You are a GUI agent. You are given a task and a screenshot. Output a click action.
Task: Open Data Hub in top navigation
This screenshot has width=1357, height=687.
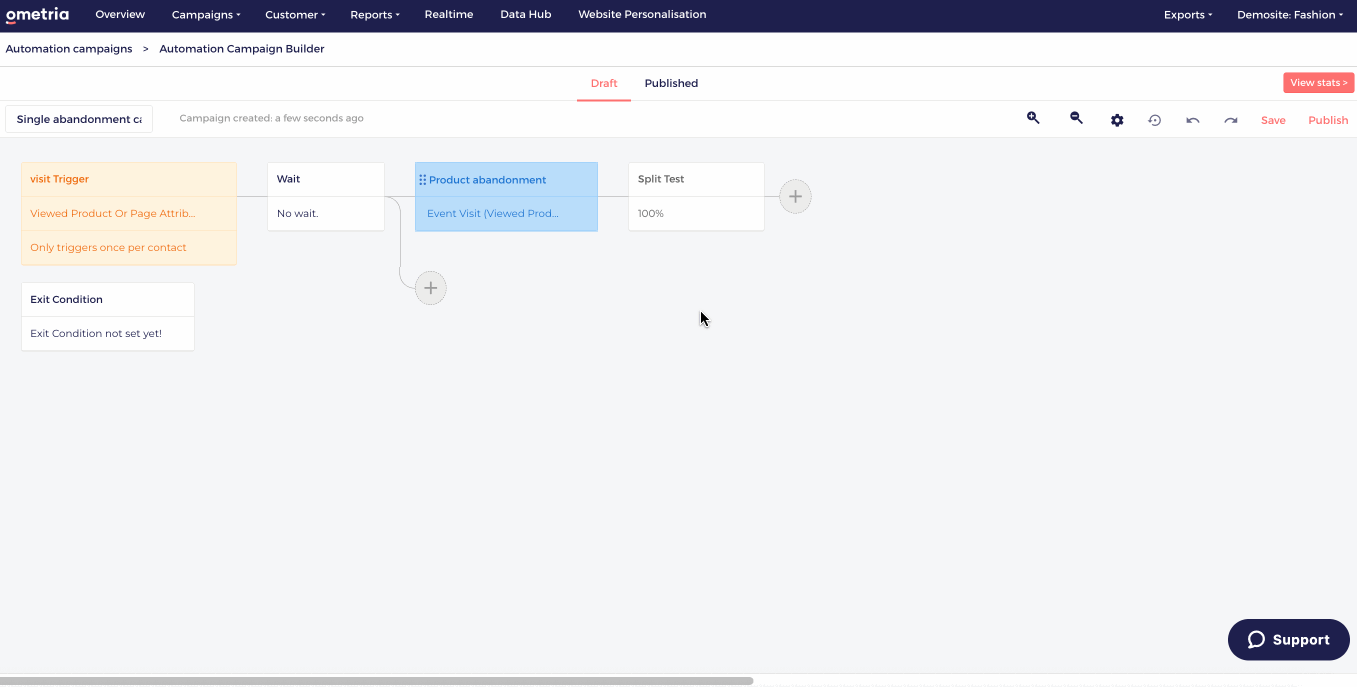(526, 15)
